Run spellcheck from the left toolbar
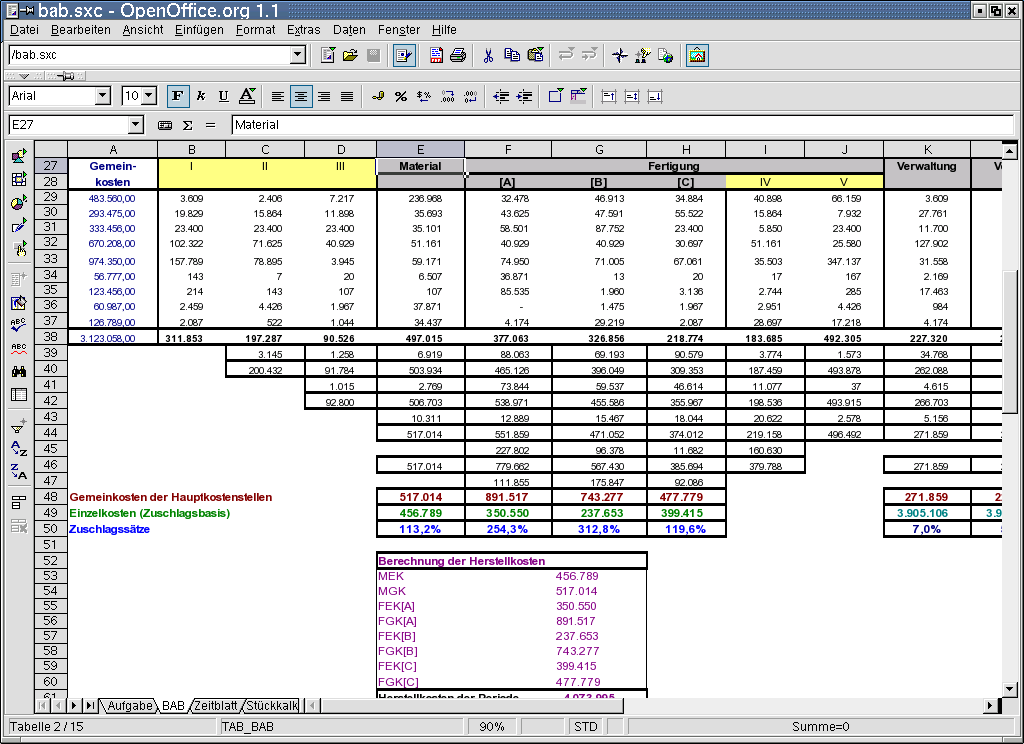 [18, 324]
